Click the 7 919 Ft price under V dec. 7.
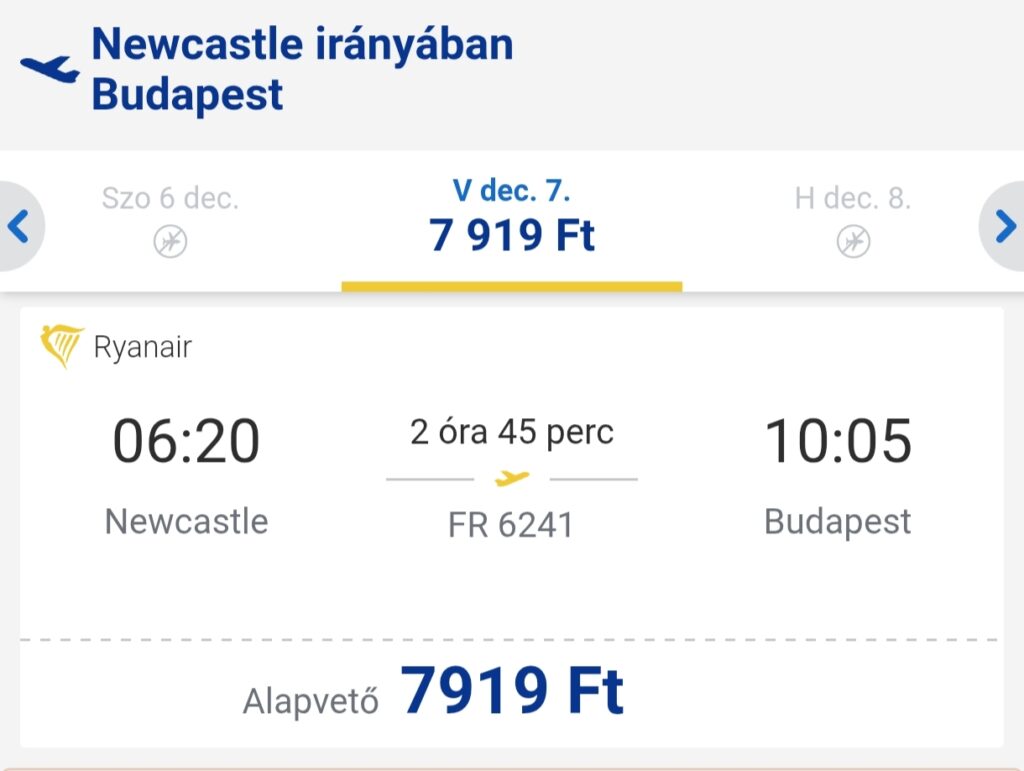Viewport: 1024px width, 771px height. point(512,236)
